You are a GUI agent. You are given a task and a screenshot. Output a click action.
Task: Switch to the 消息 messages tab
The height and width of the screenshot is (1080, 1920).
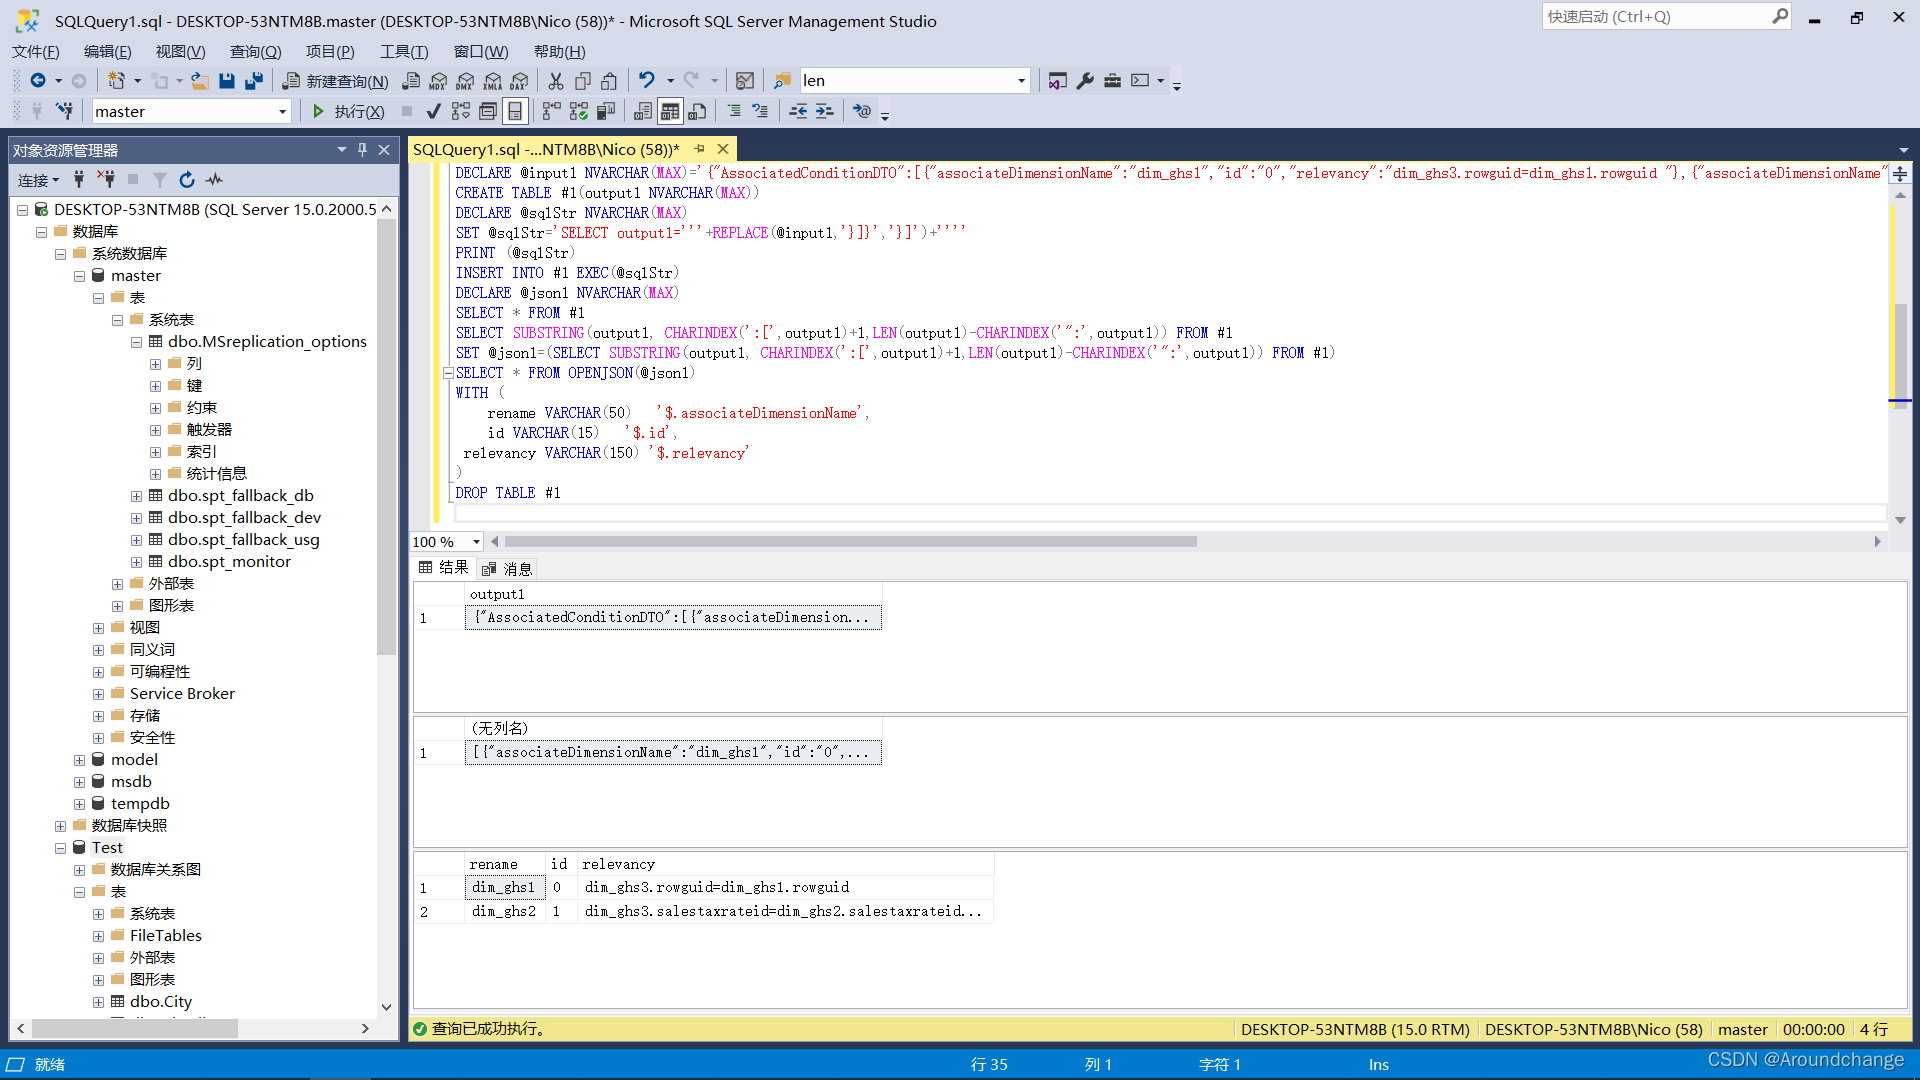click(x=508, y=569)
